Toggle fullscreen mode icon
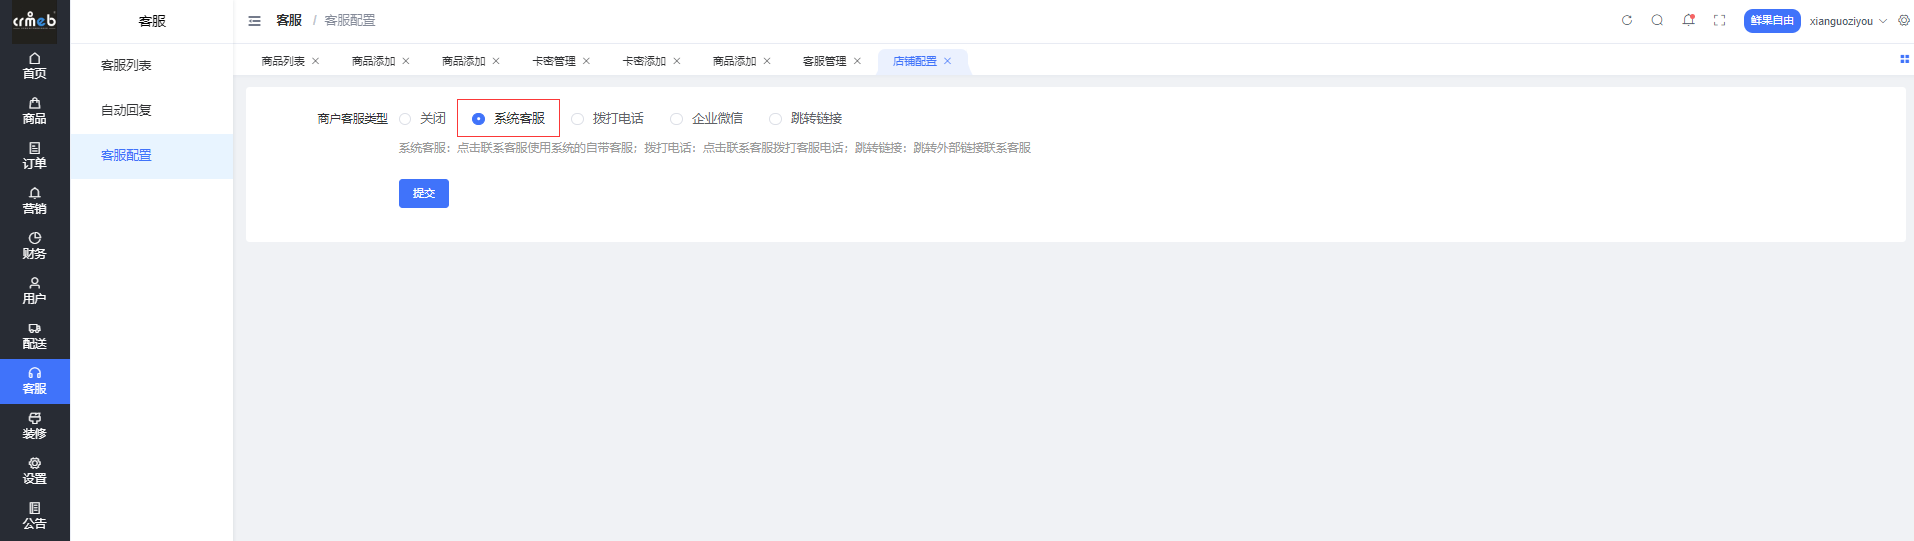 coord(1719,20)
